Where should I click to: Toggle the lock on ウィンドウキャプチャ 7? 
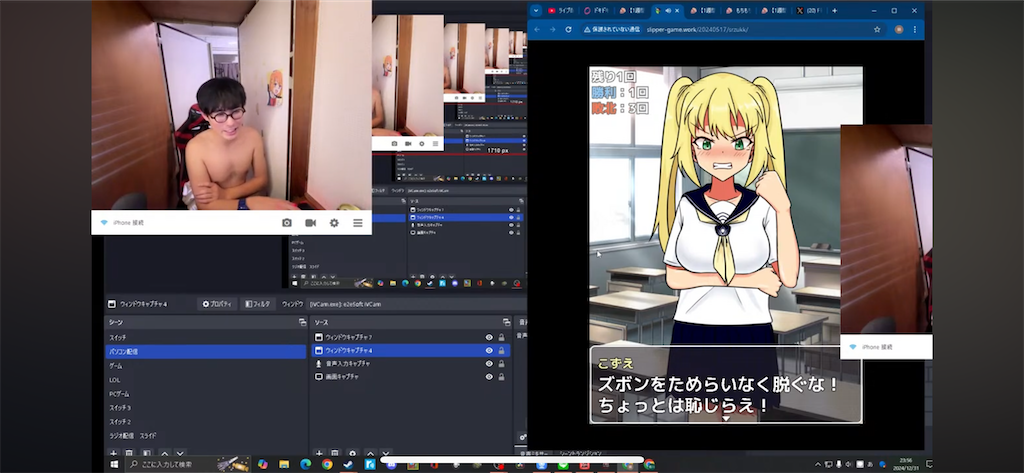[x=502, y=337]
